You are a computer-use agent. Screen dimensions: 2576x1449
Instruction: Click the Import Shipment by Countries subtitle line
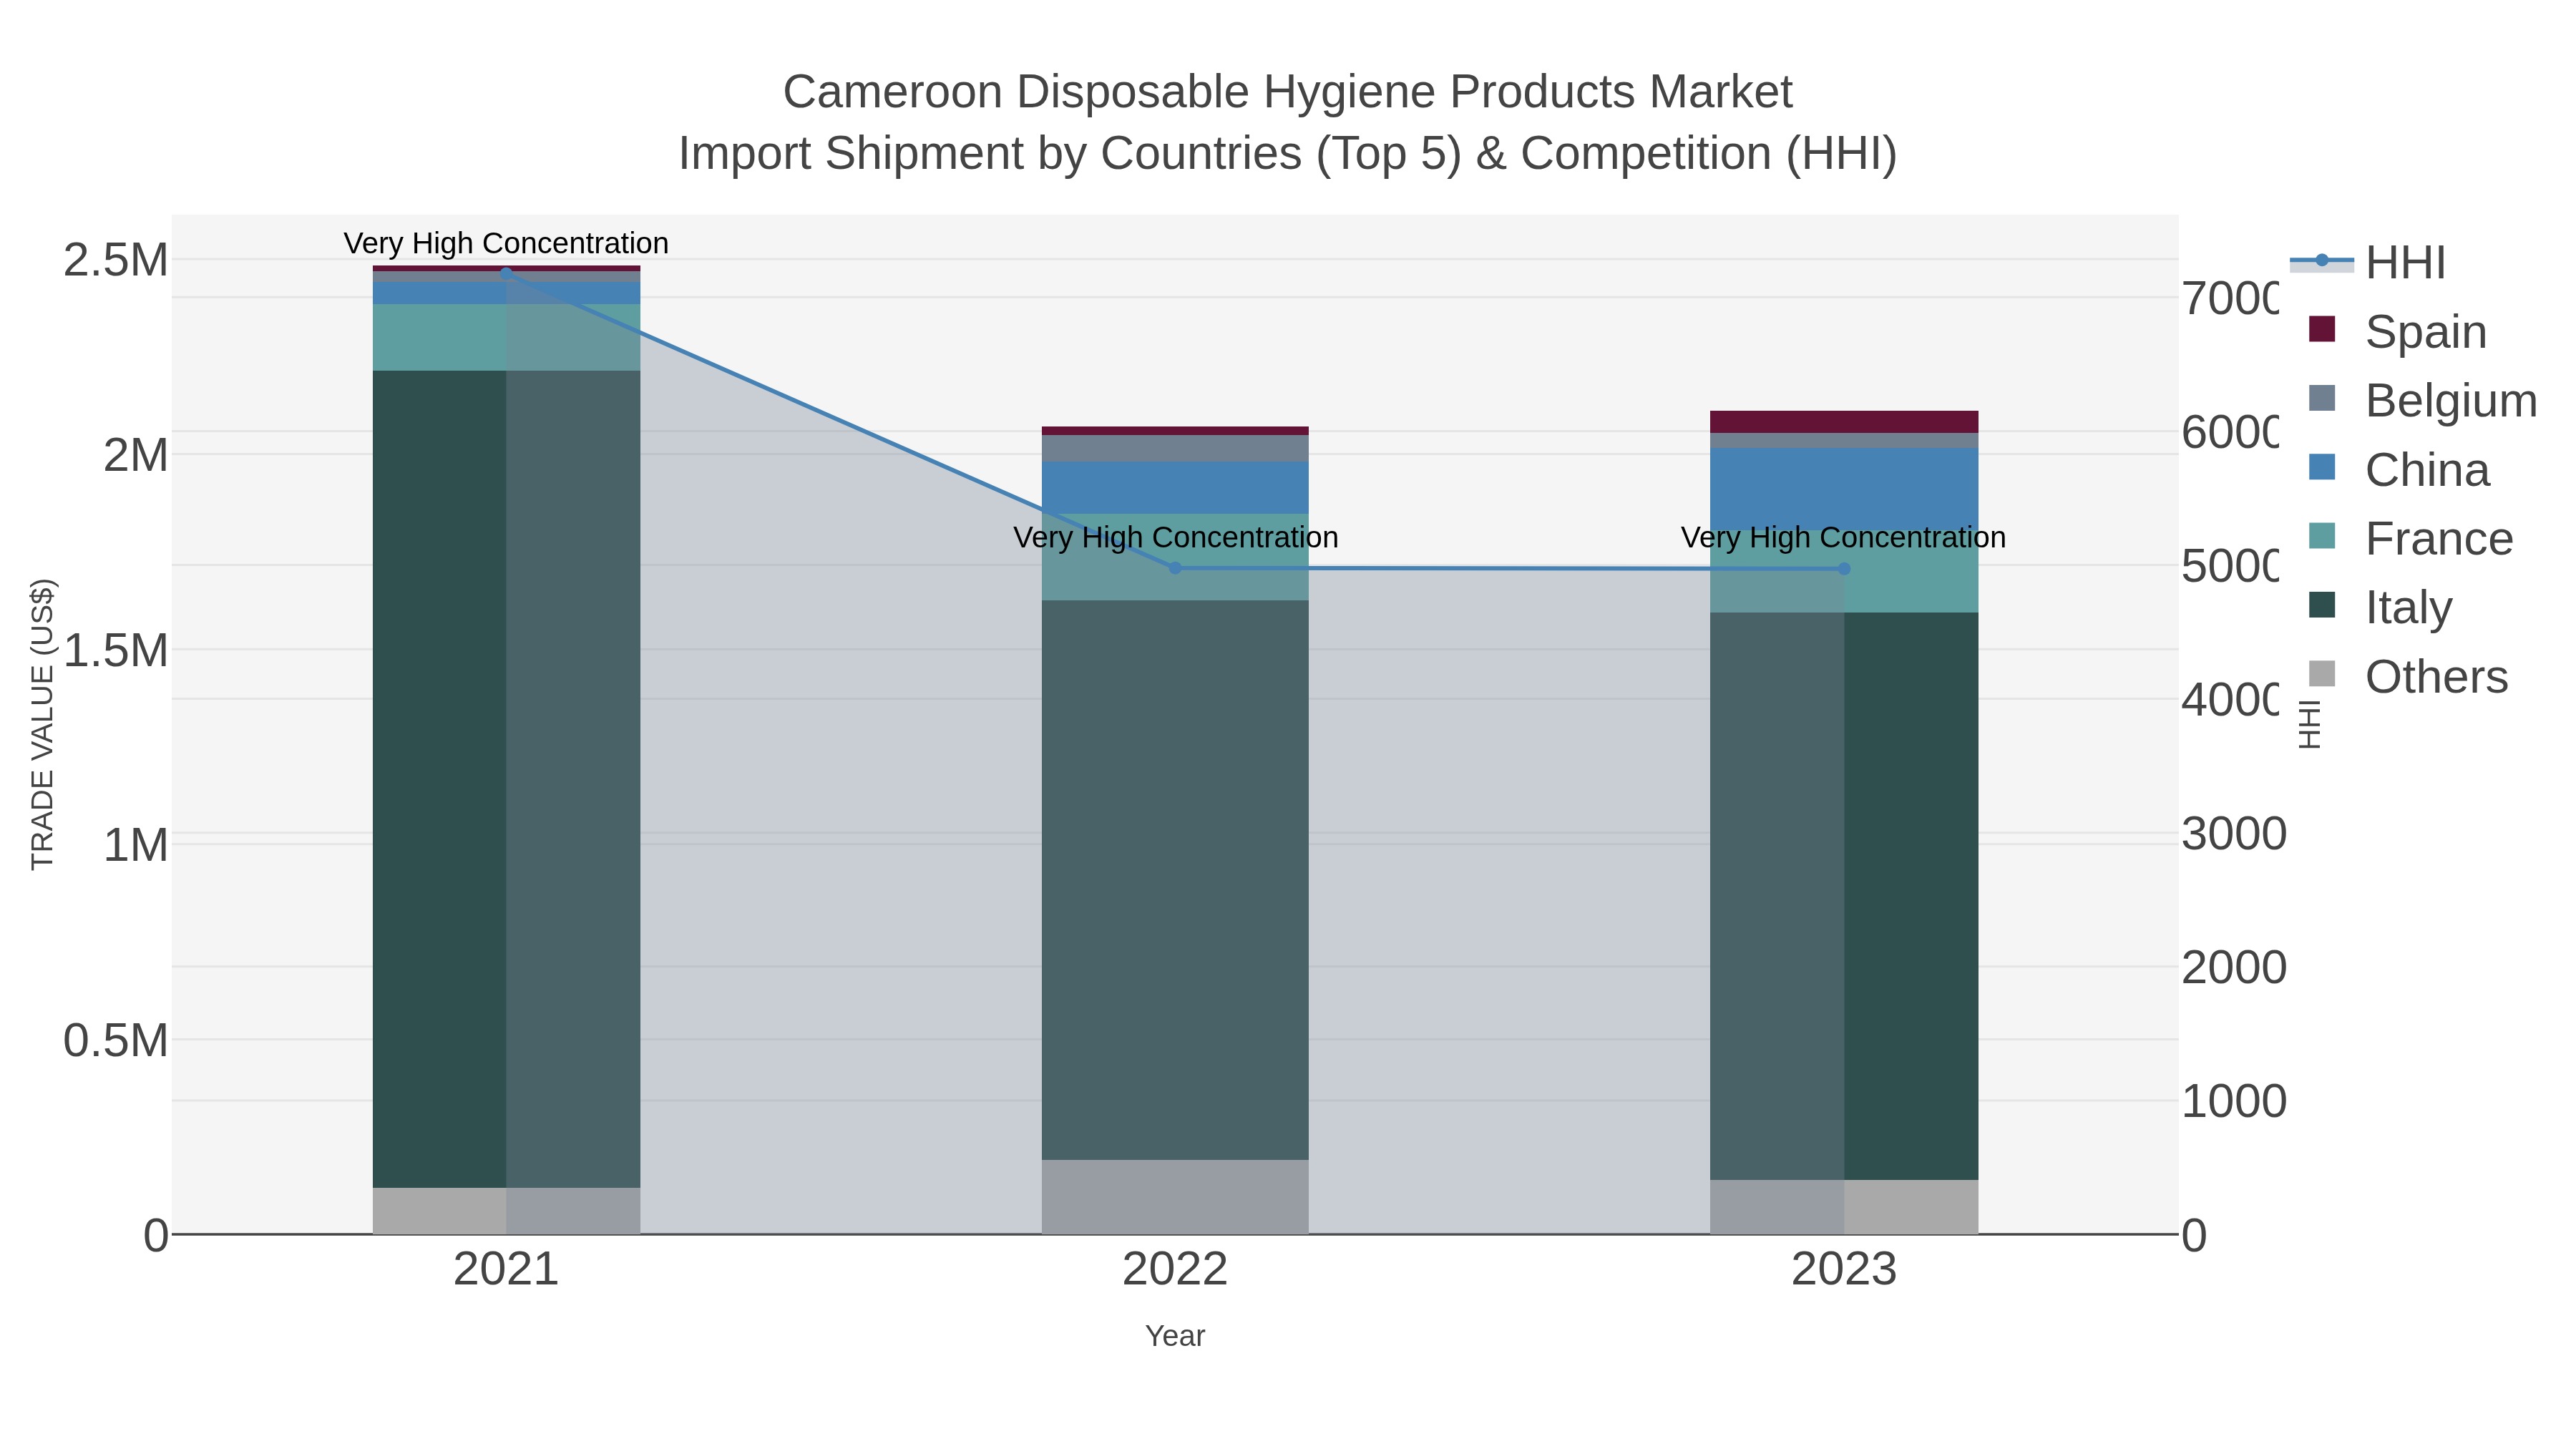point(1288,154)
